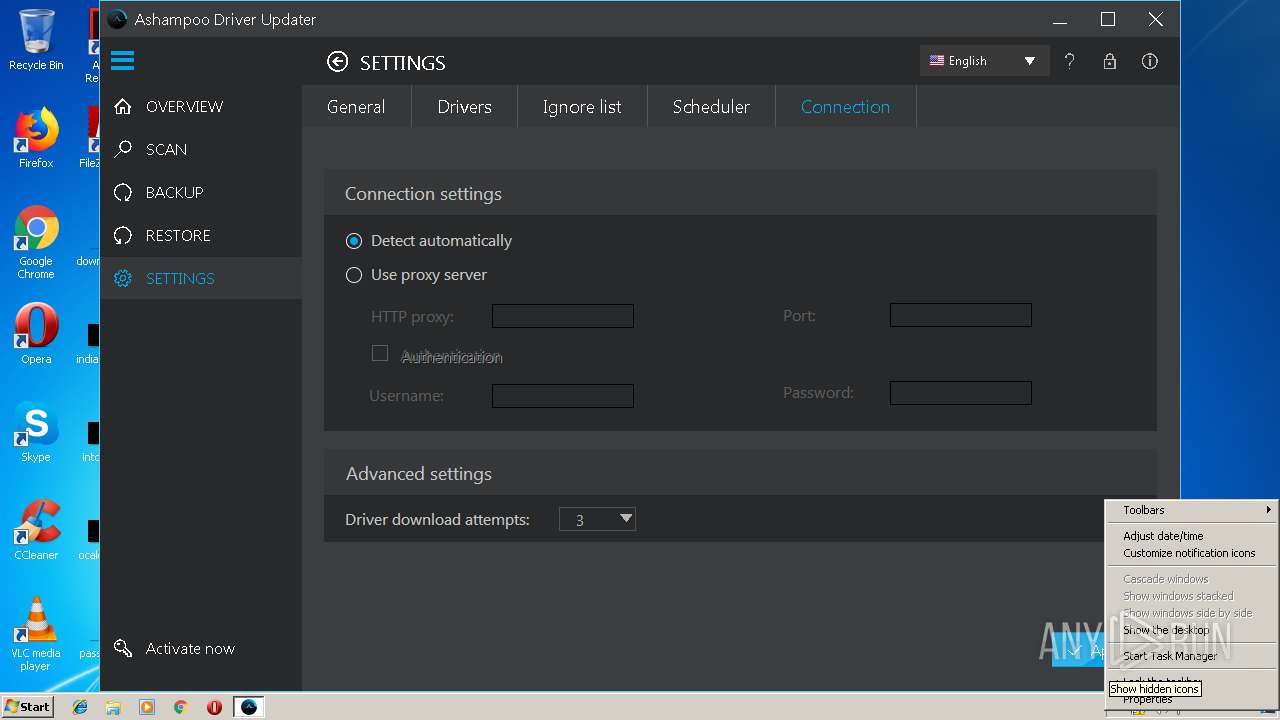This screenshot has height=720, width=1280.
Task: Open Toolbars submenu in the taskbar context menu
Action: pyautogui.click(x=1191, y=510)
